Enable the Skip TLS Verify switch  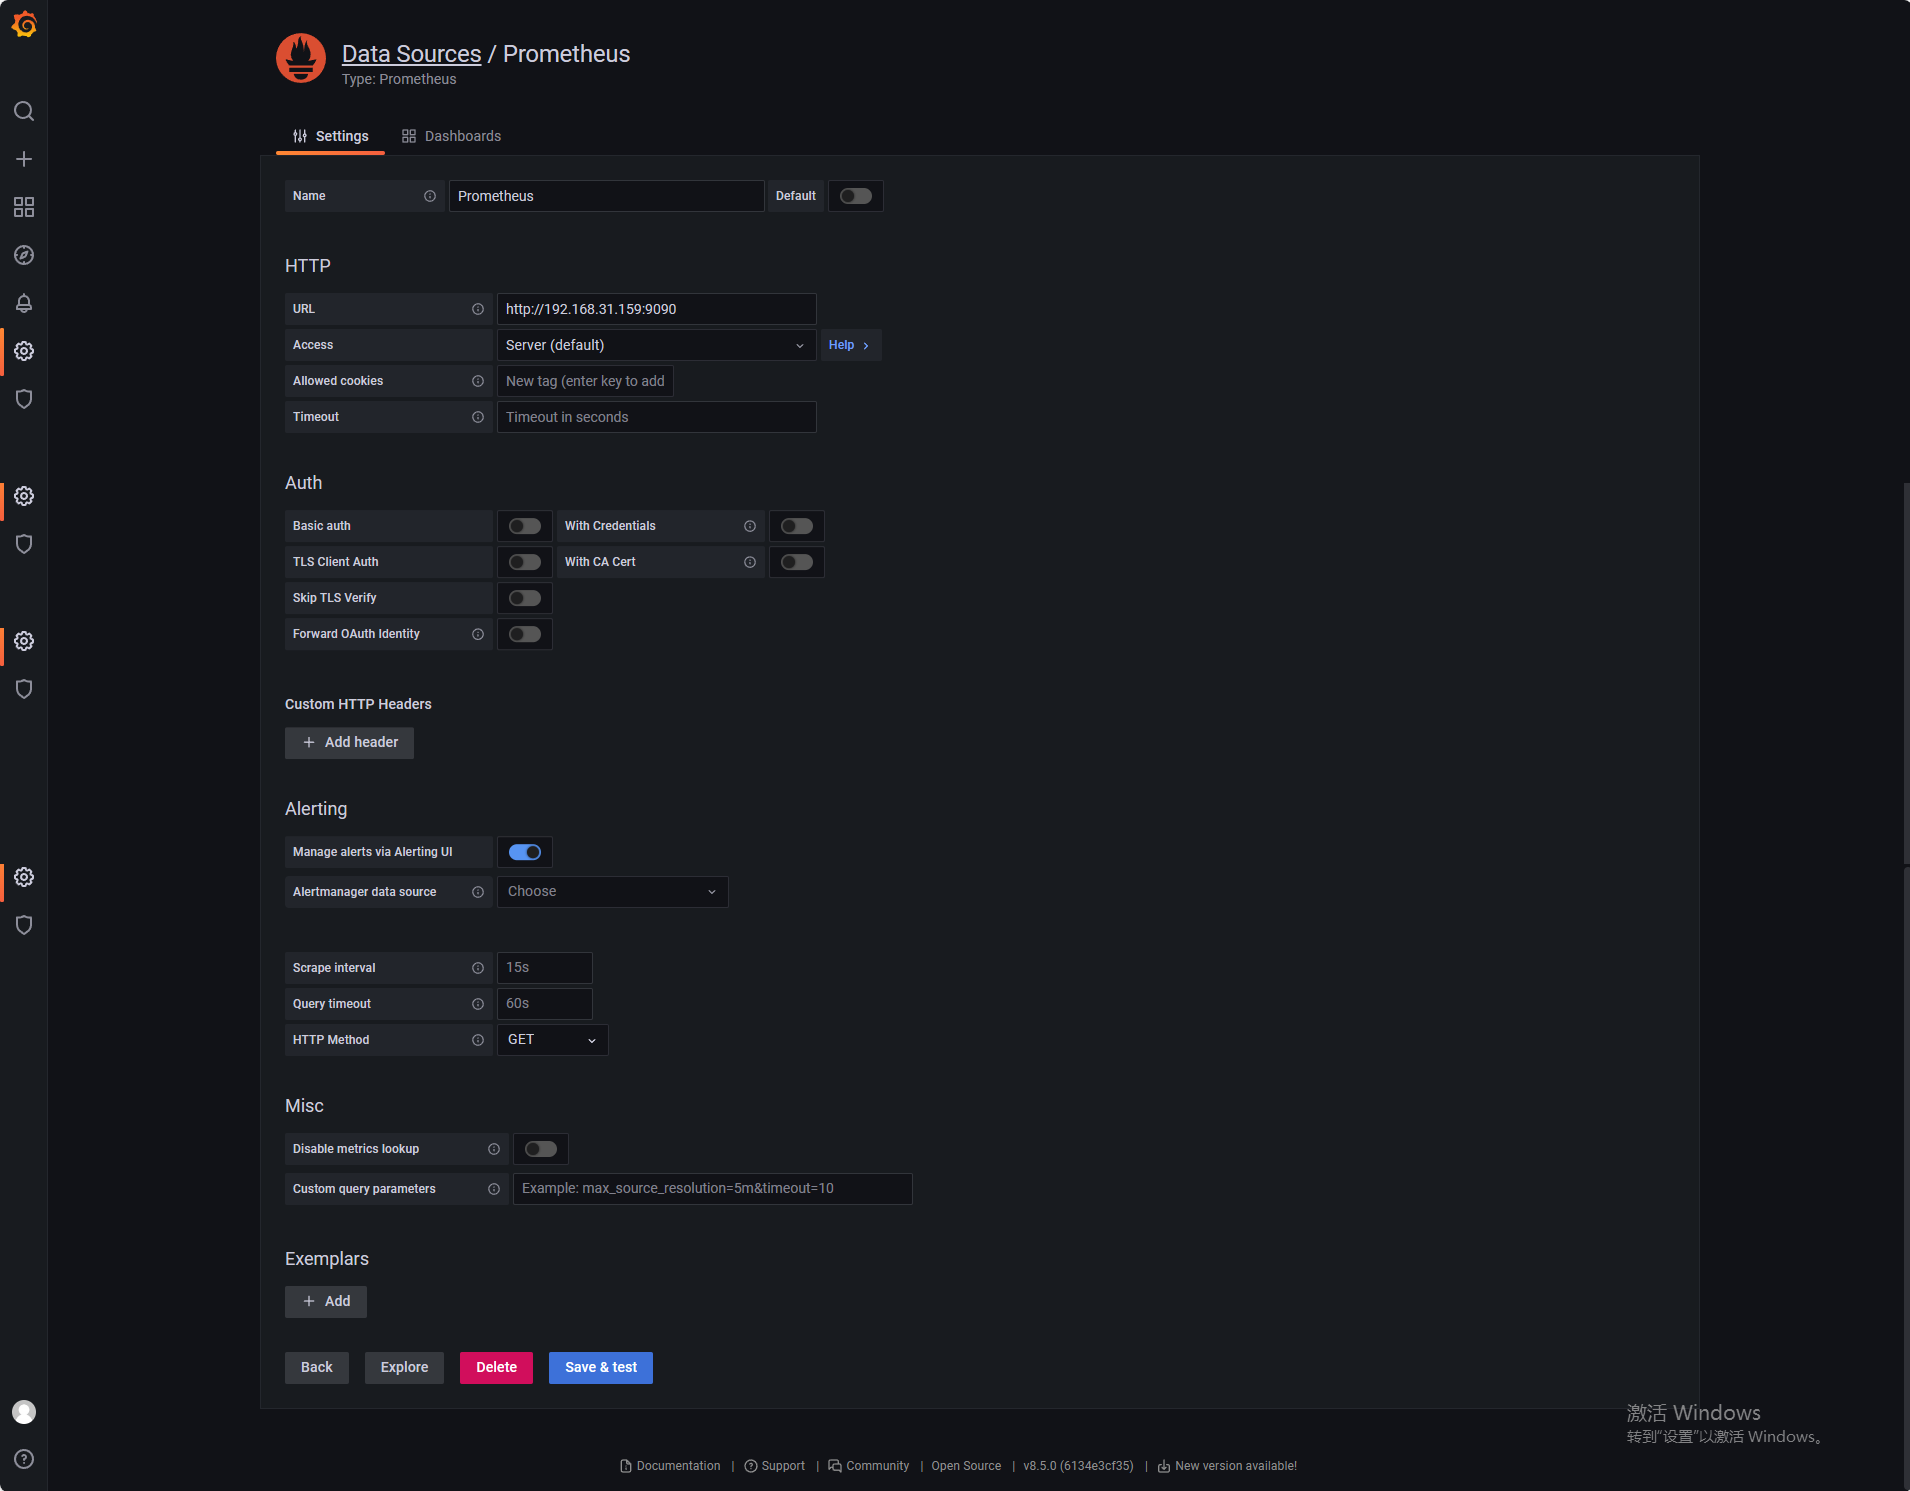tap(525, 598)
